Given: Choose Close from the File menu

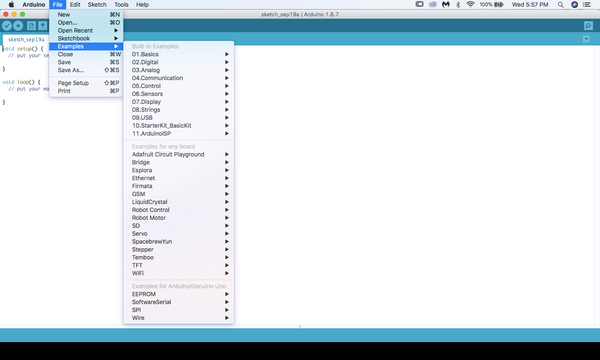Looking at the screenshot, I should click(86, 54).
